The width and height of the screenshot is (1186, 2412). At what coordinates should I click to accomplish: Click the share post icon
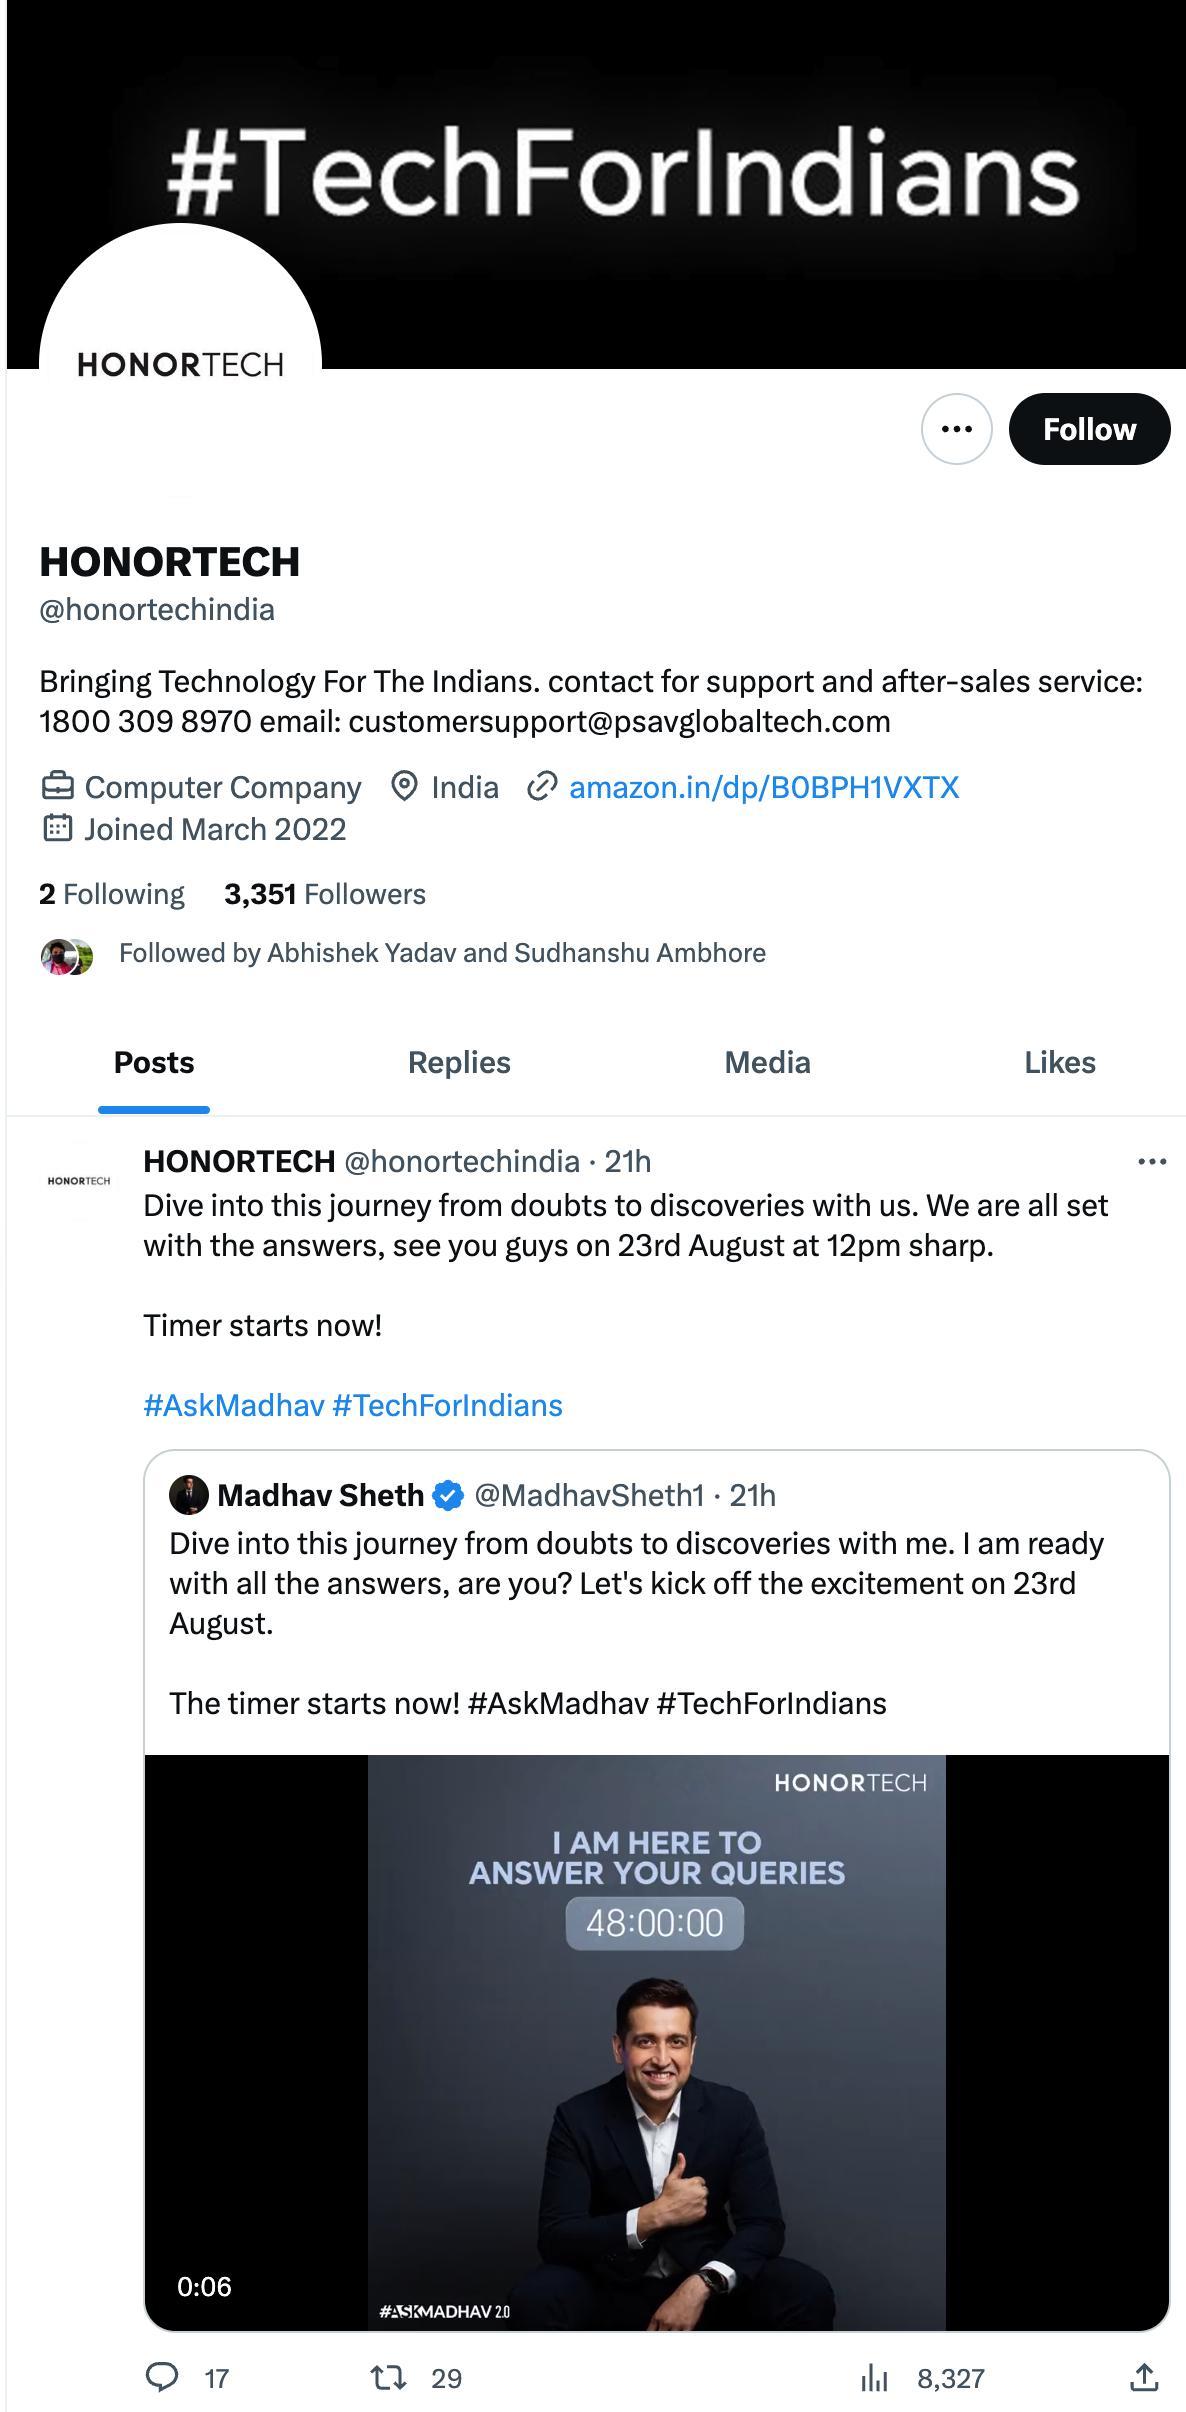(x=1144, y=2377)
